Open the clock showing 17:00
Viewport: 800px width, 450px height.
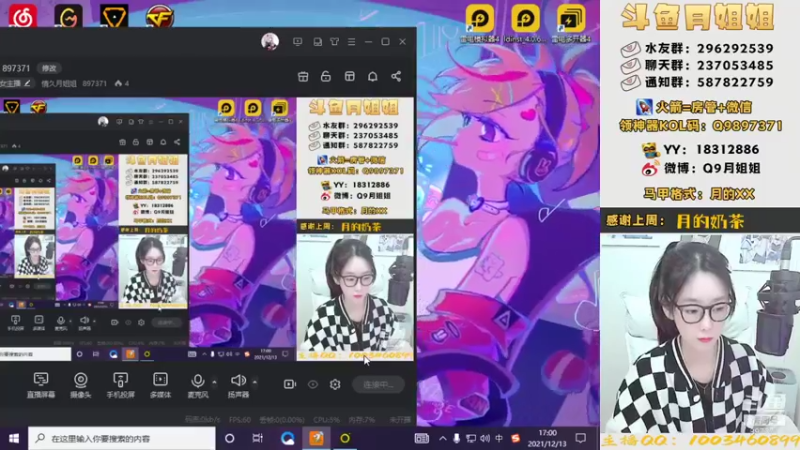[x=547, y=438]
